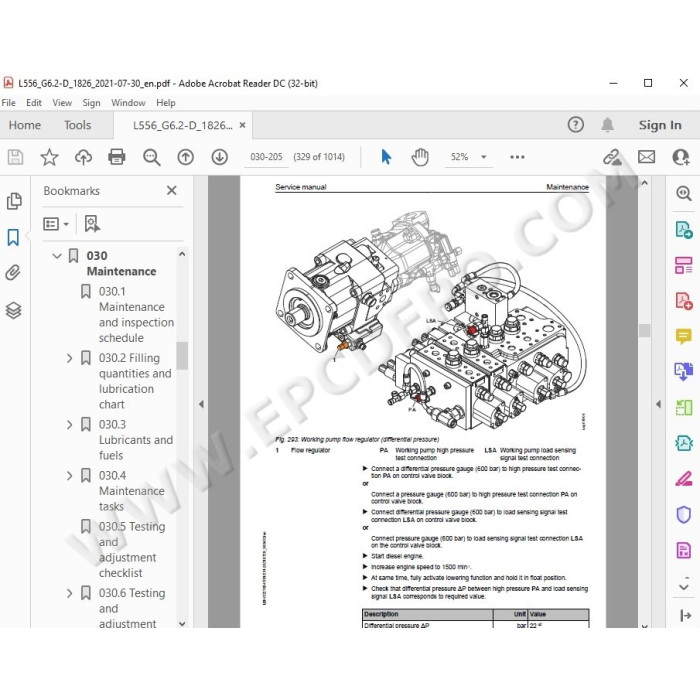The width and height of the screenshot is (700, 700).
Task: Open 030.5 Testing and adjustment checklist
Action: pyautogui.click(x=132, y=550)
